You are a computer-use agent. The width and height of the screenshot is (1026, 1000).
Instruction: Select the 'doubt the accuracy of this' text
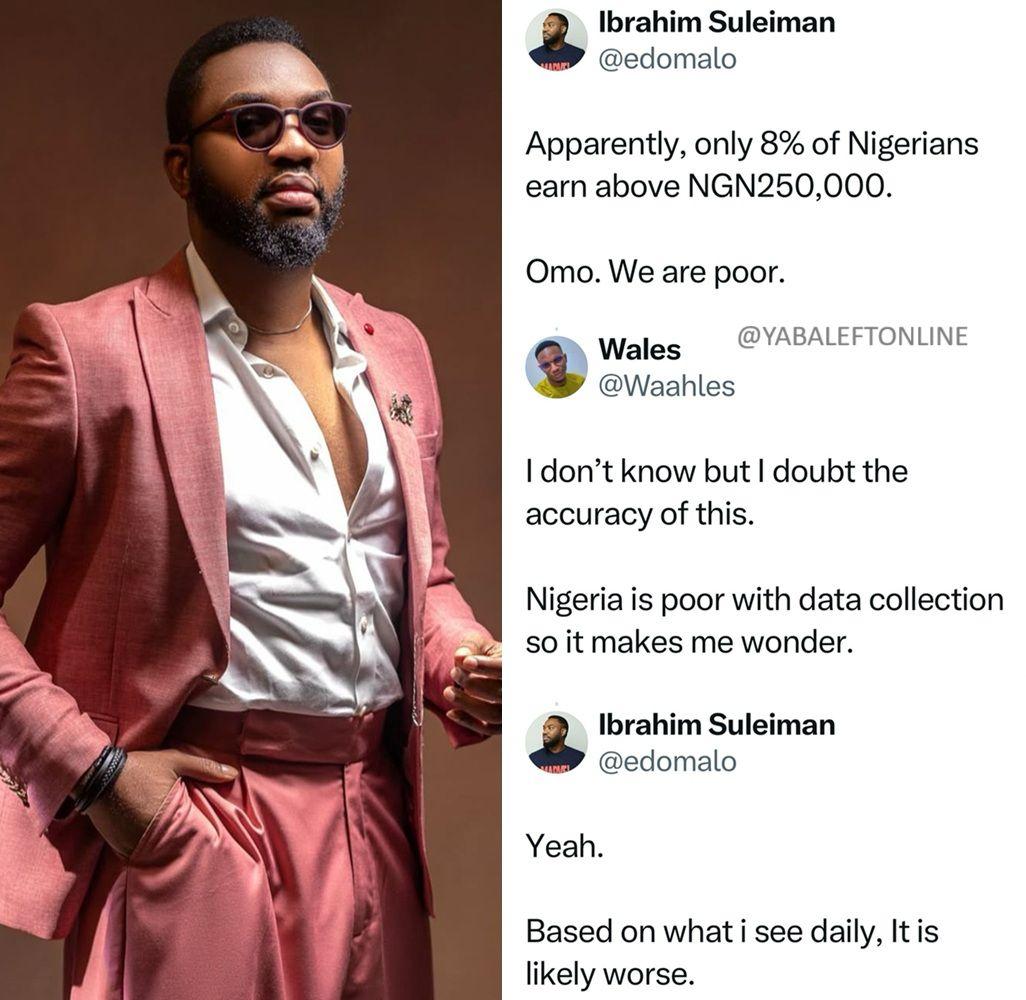tap(716, 492)
